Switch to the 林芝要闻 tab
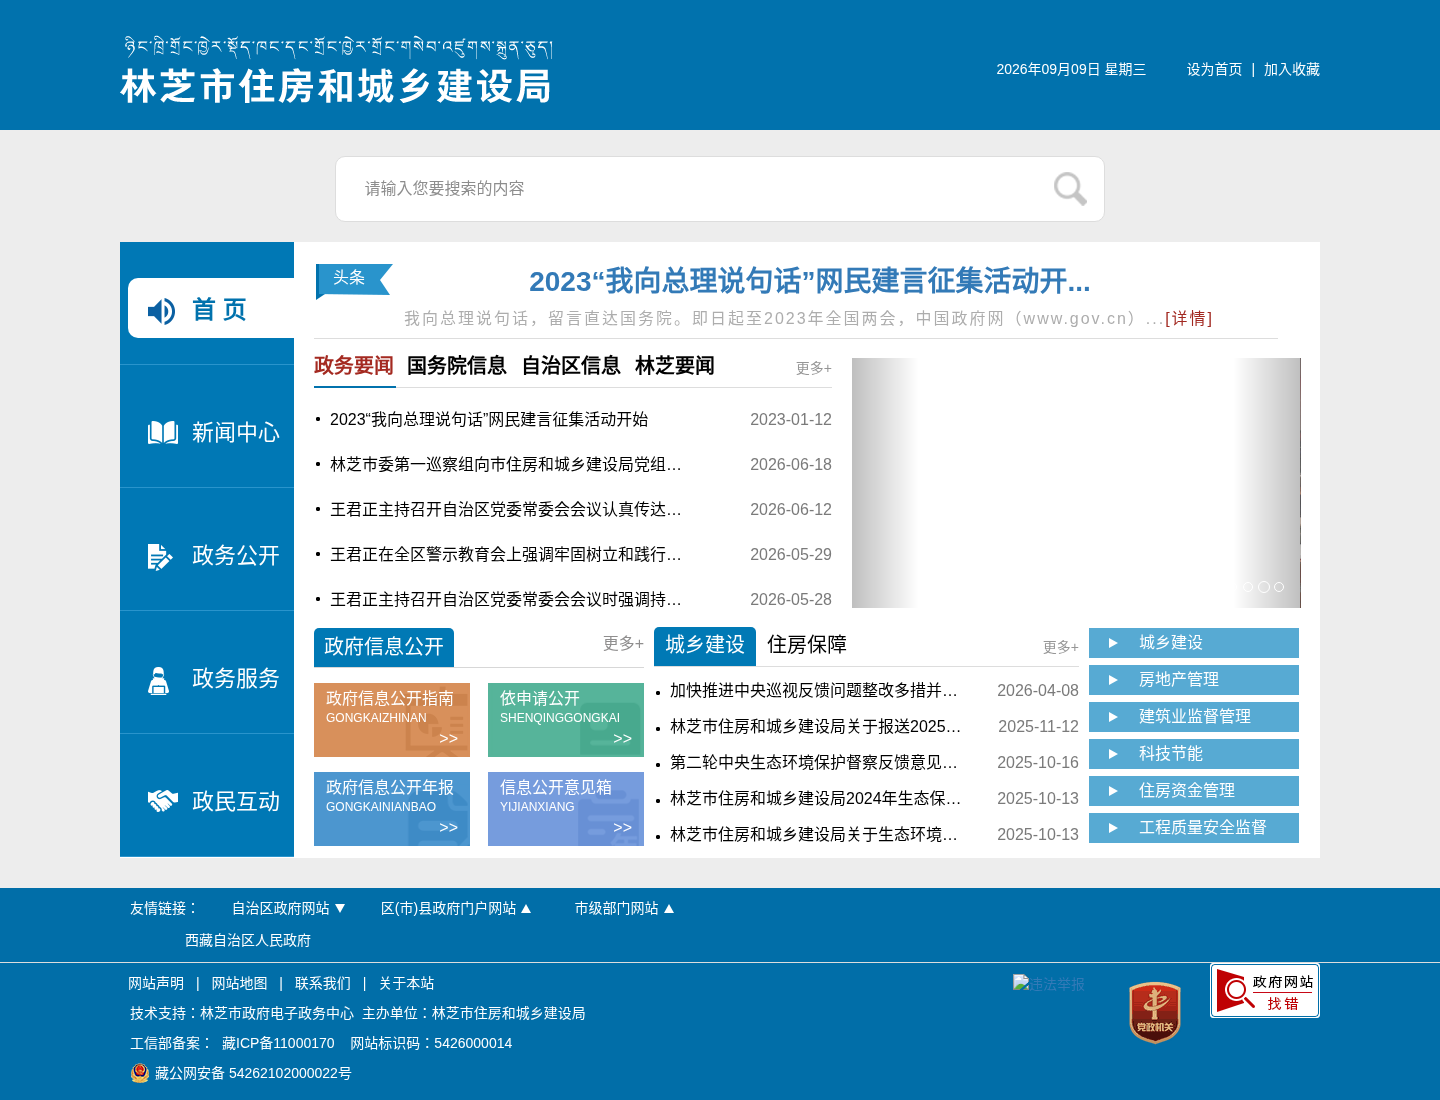Screen dimensions: 1440x1100 click(675, 366)
